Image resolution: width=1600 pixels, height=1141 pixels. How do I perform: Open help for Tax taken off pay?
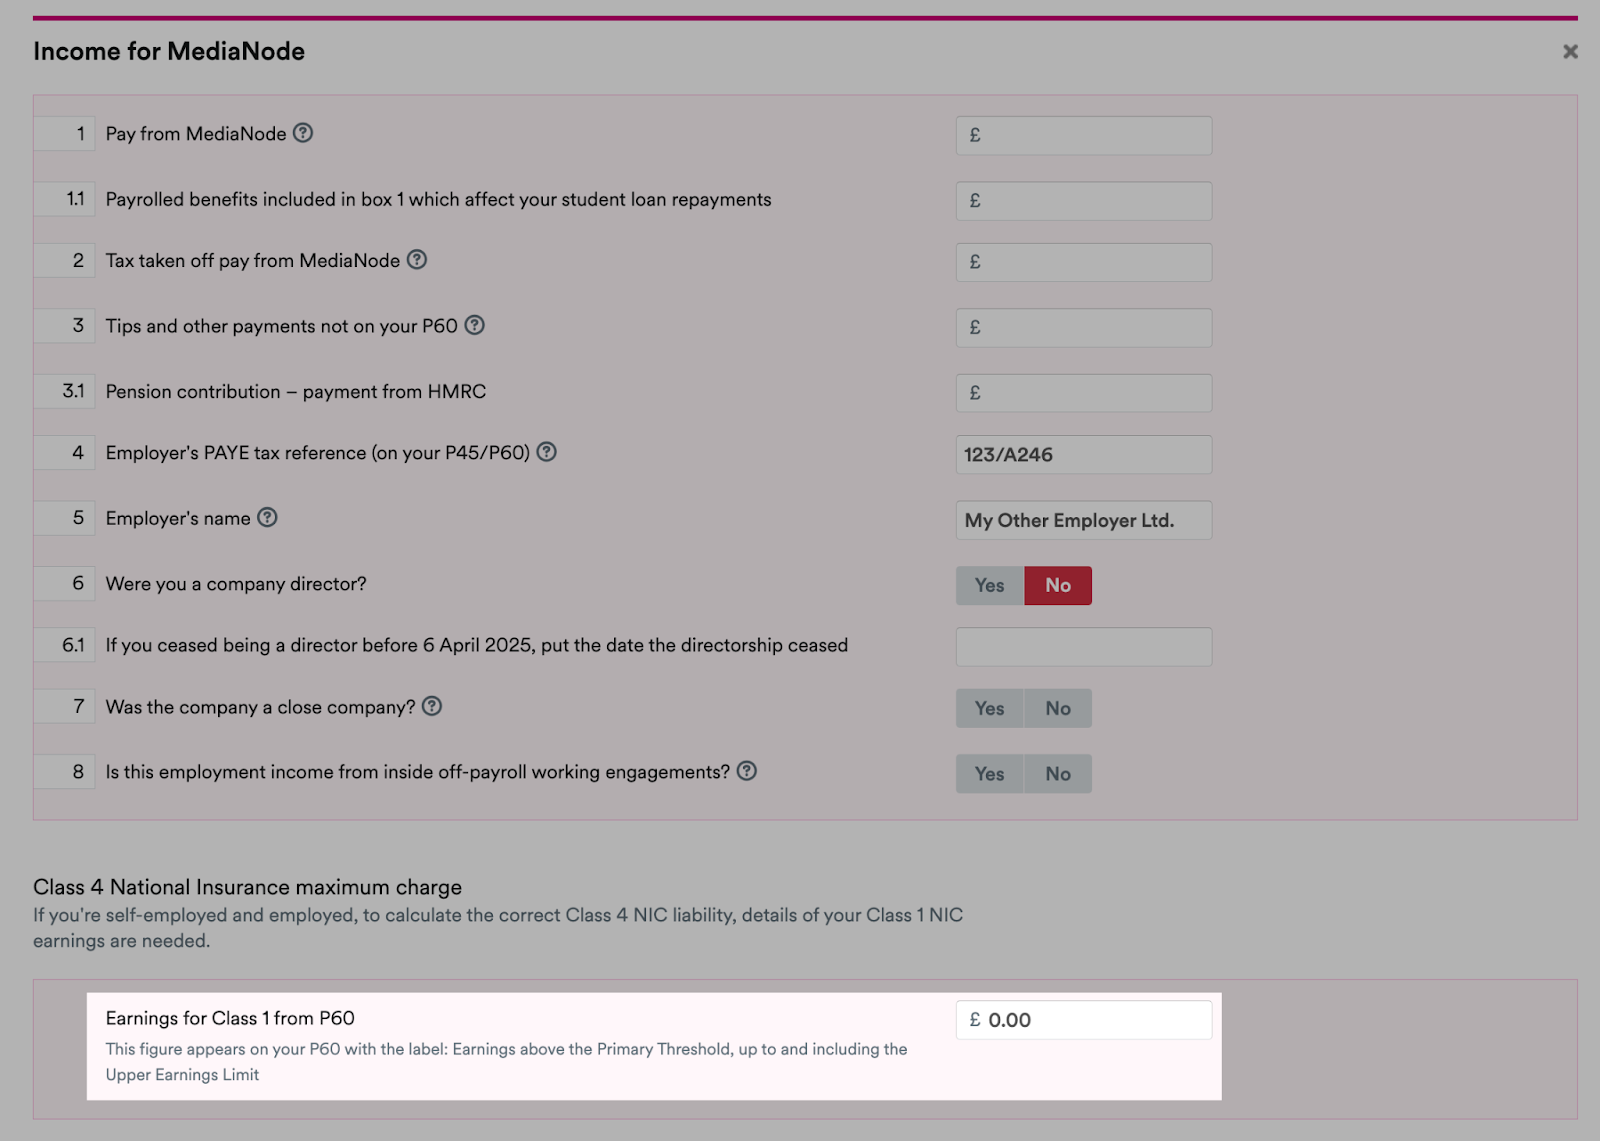pyautogui.click(x=417, y=260)
